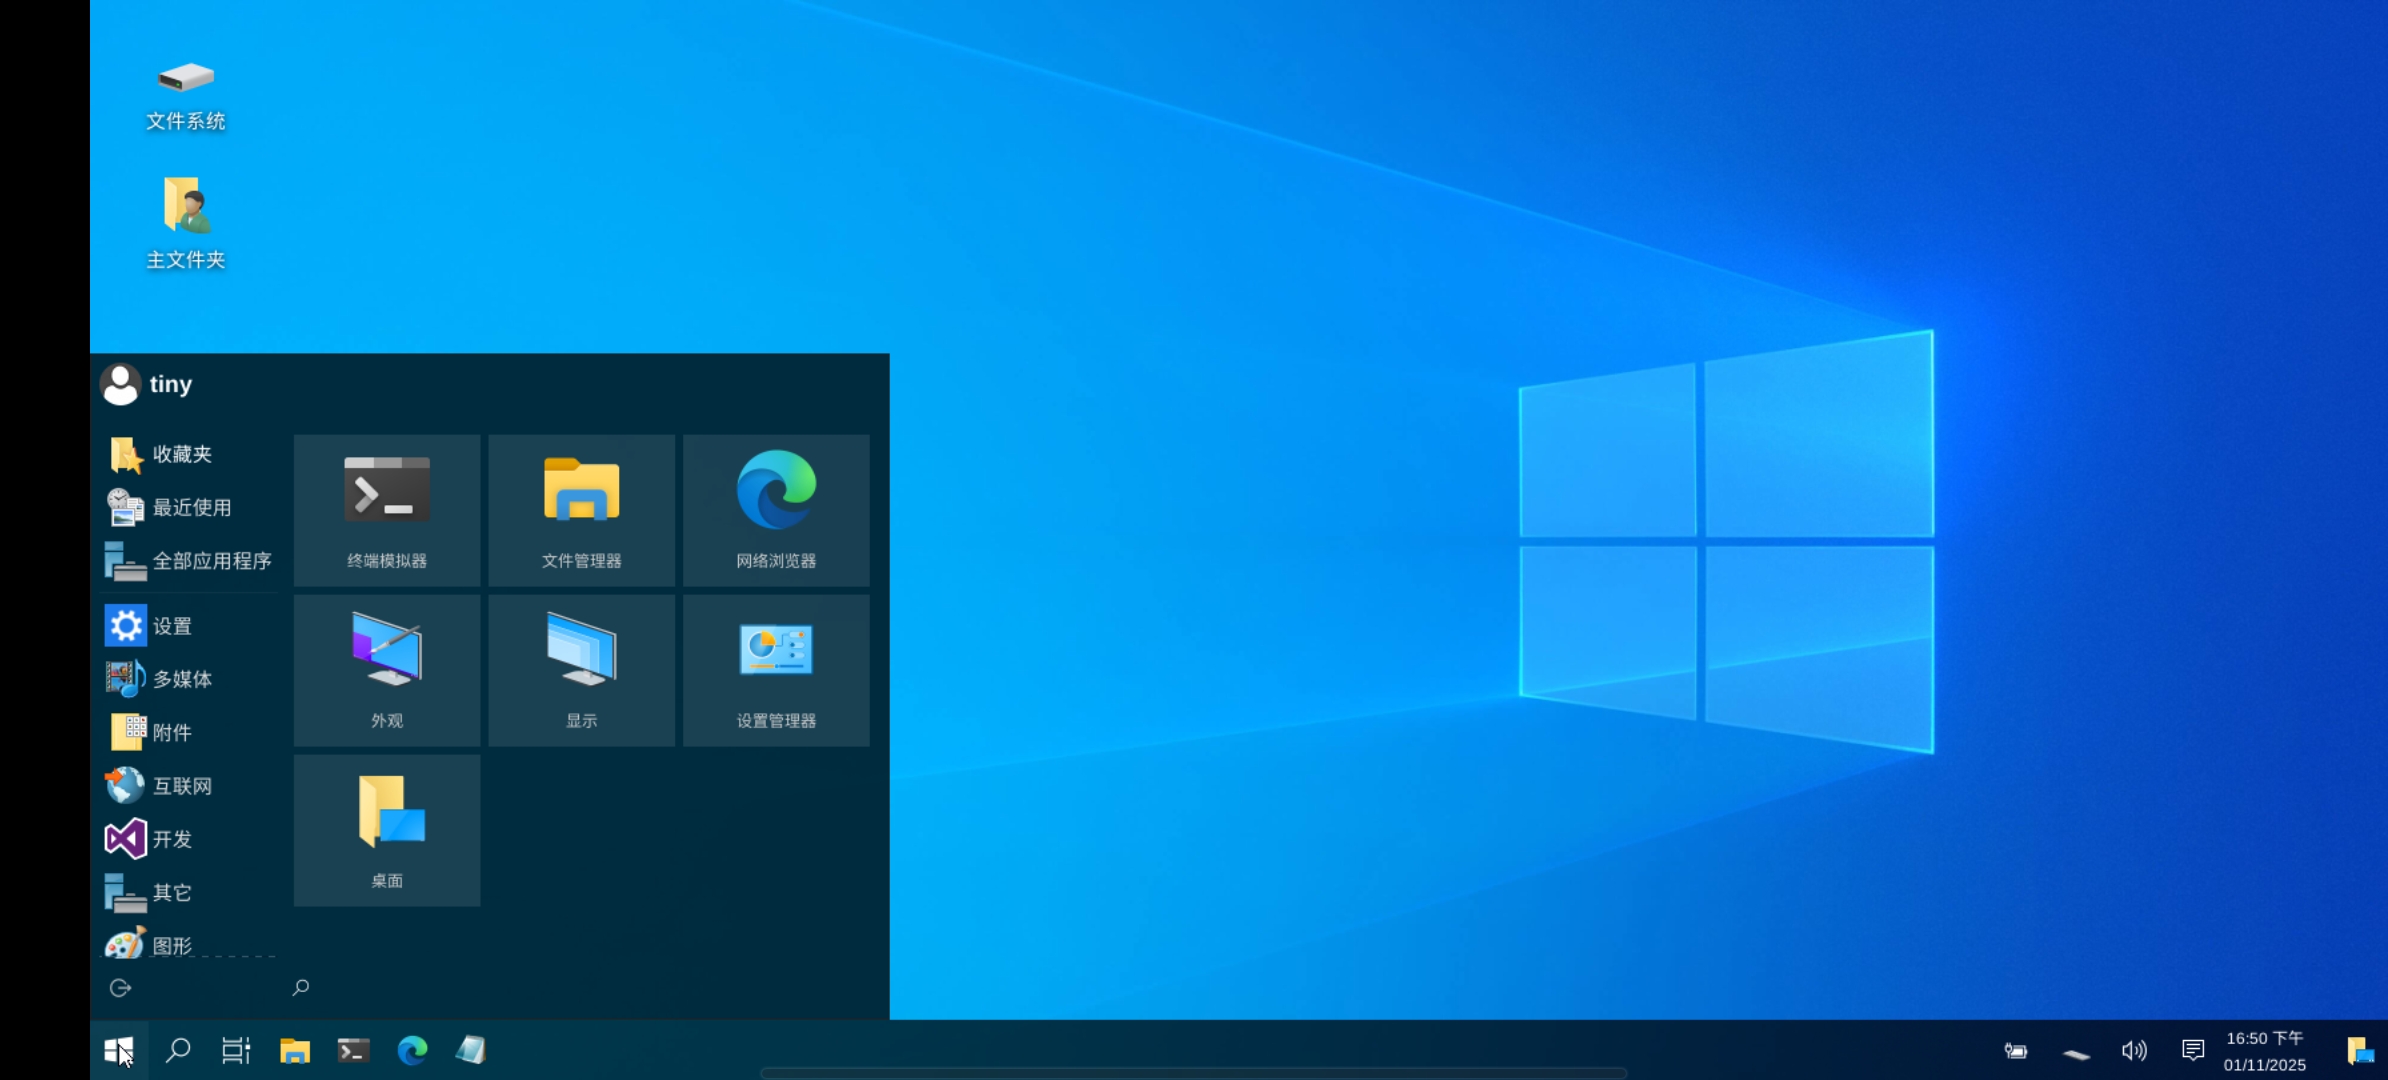Click the tiny user avatar
Viewport: 2388px width, 1080px height.
(x=120, y=384)
